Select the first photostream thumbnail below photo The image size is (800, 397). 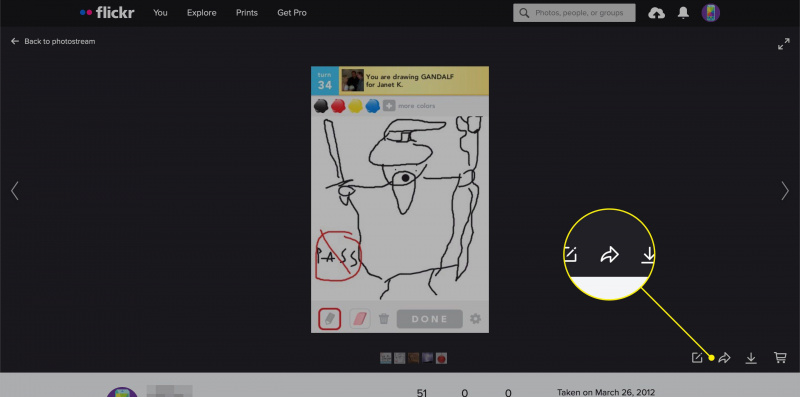tap(386, 358)
